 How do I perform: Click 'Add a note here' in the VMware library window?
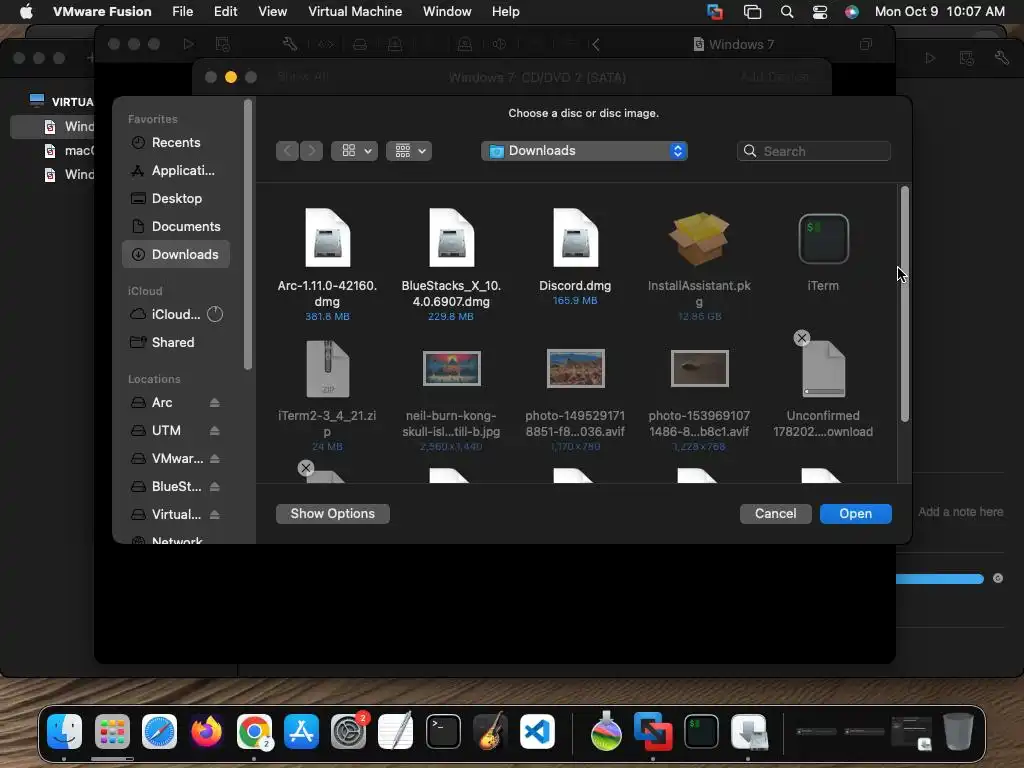click(961, 512)
